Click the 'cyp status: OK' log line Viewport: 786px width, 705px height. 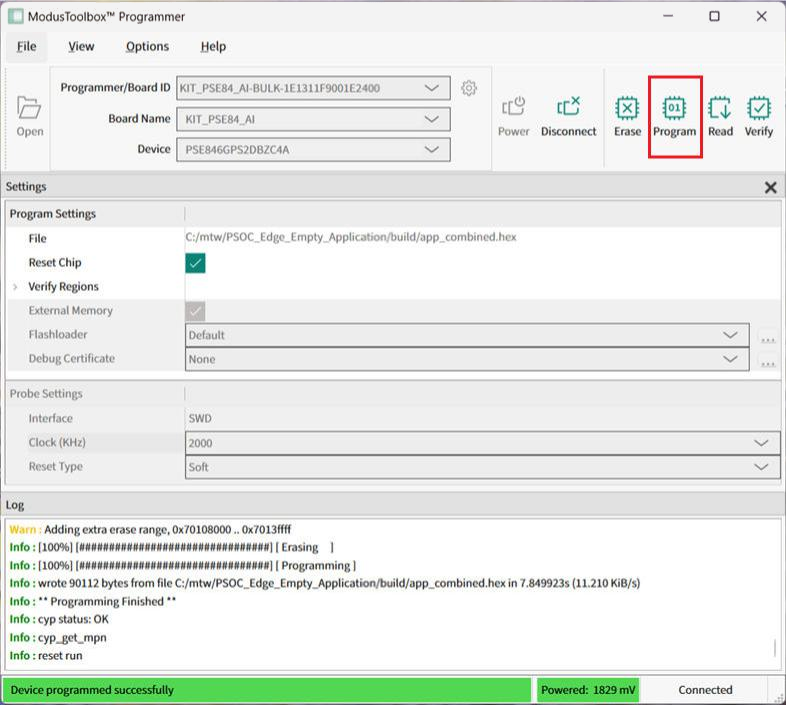coord(59,620)
